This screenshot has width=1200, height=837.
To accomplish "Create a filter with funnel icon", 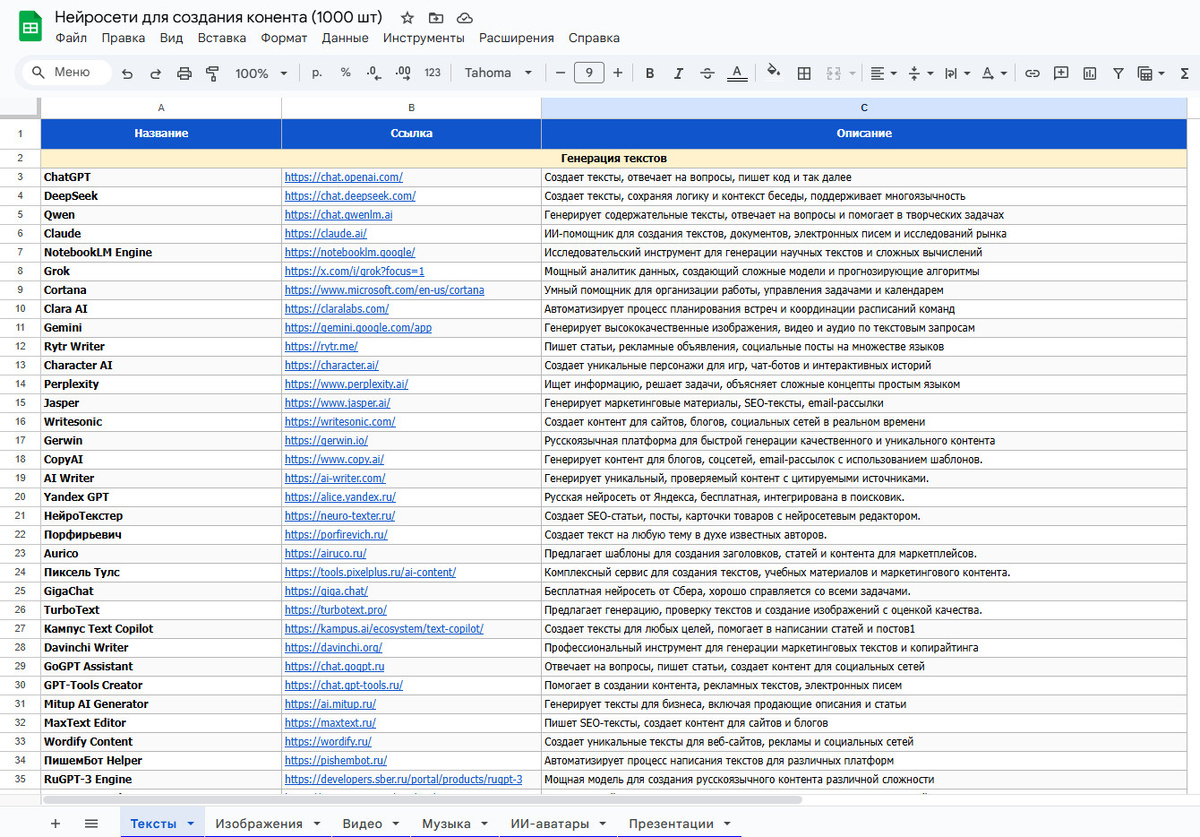I will 1118,73.
